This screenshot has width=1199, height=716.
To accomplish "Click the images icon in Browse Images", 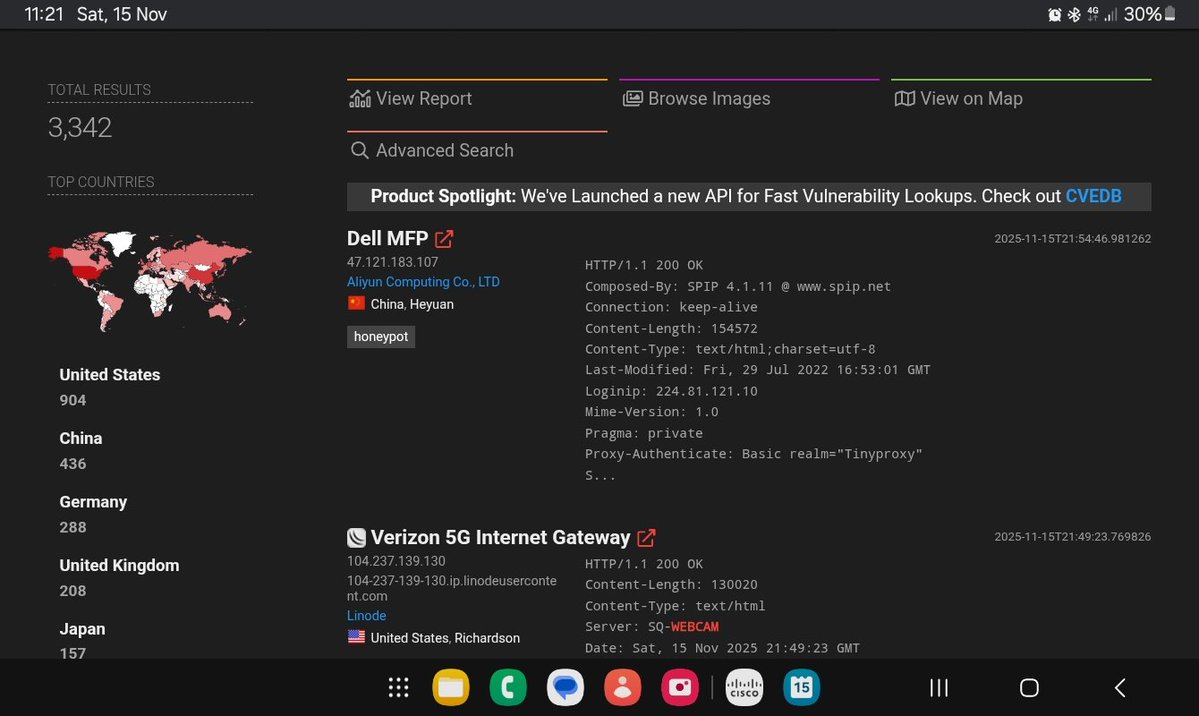I will (632, 99).
